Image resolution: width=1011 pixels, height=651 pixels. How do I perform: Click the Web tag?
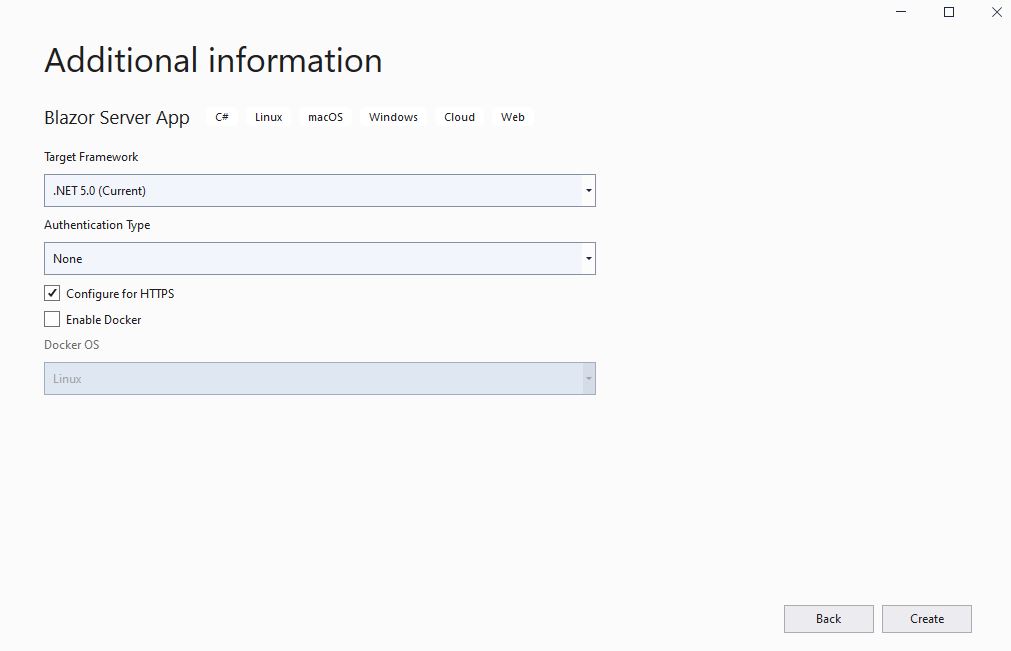(513, 117)
